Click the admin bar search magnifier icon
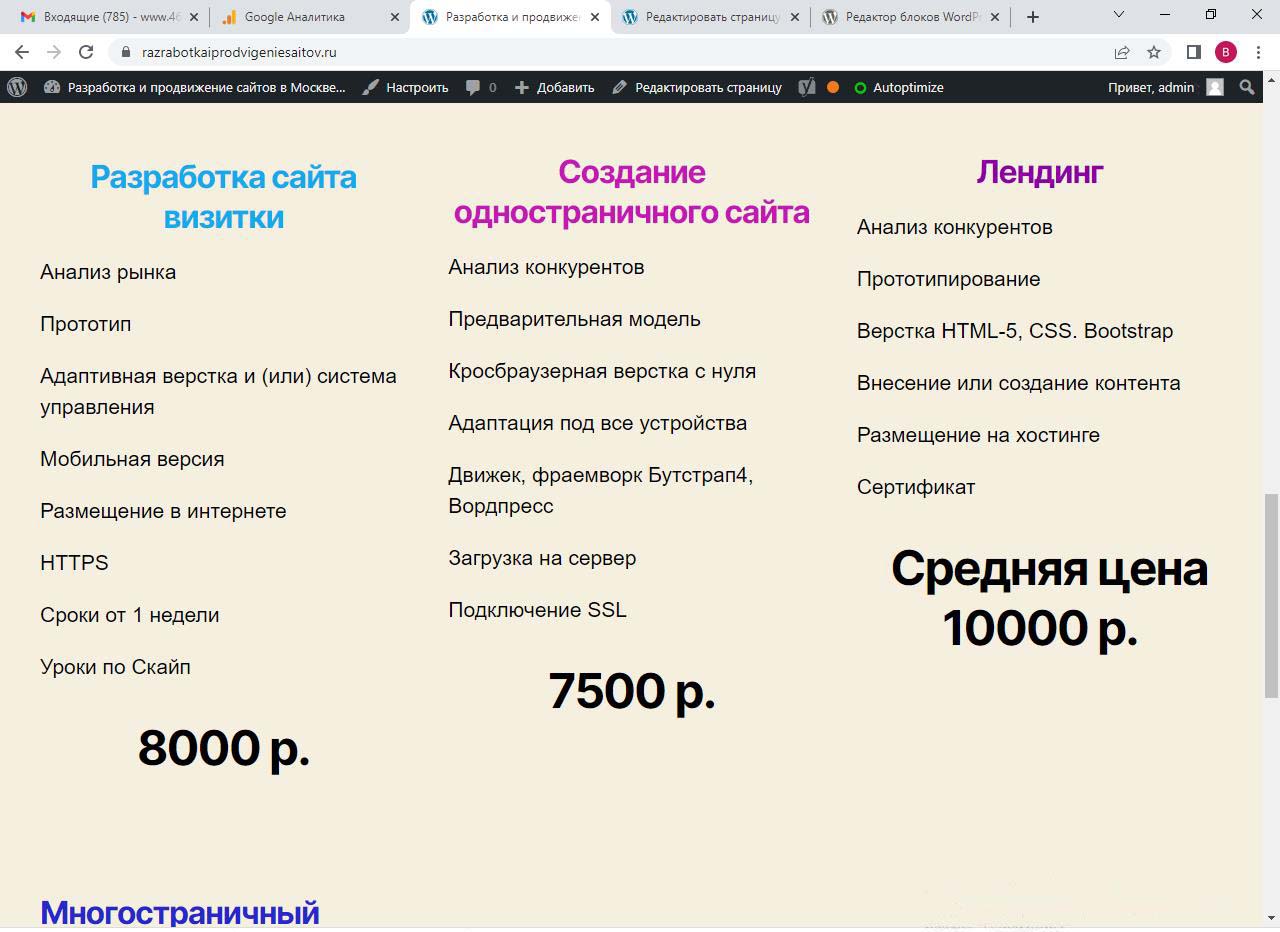Screen dimensions: 1280x932 [1246, 87]
